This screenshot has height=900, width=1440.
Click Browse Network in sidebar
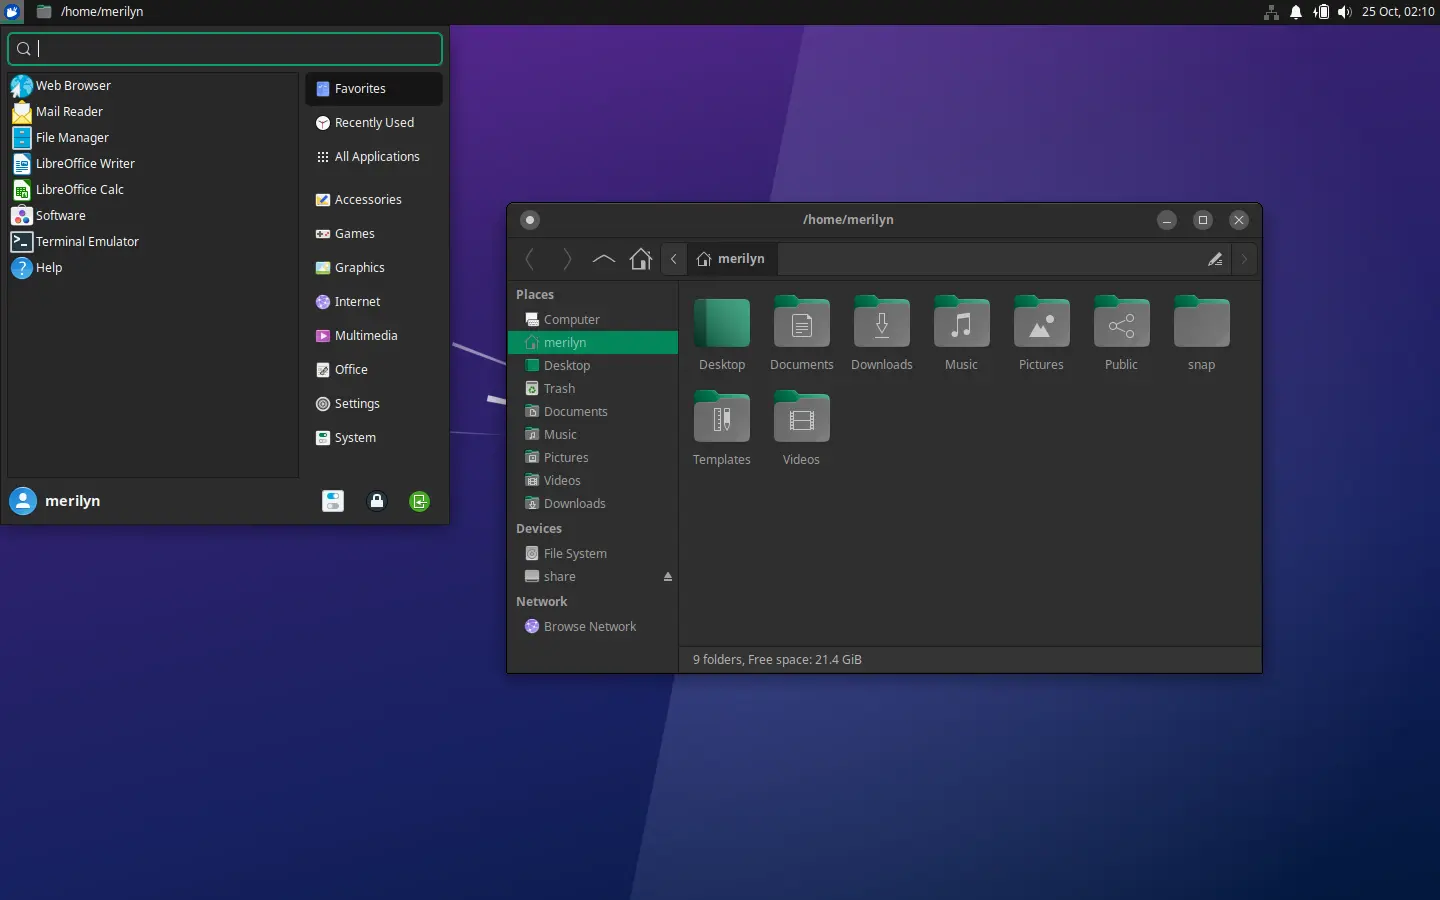pyautogui.click(x=589, y=627)
